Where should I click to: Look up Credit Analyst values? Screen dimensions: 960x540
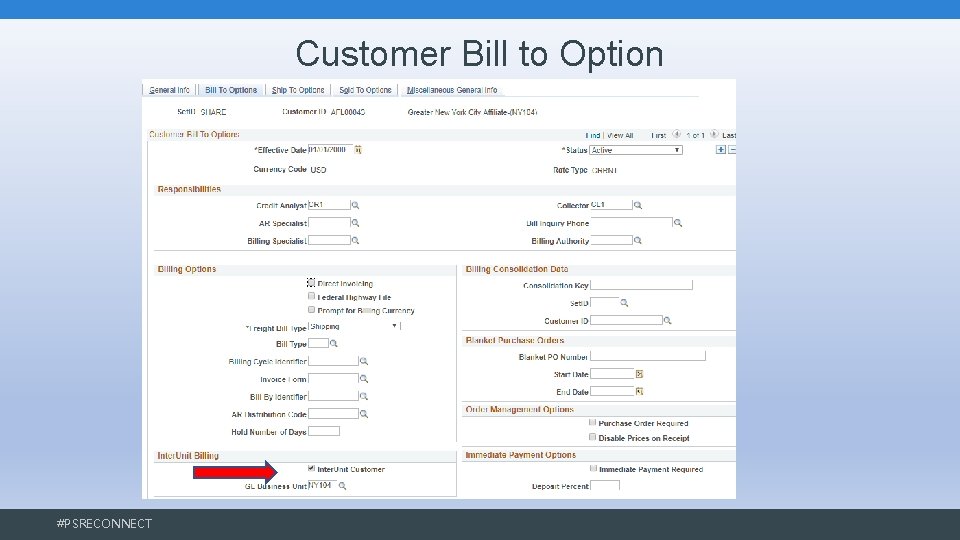[x=355, y=205]
